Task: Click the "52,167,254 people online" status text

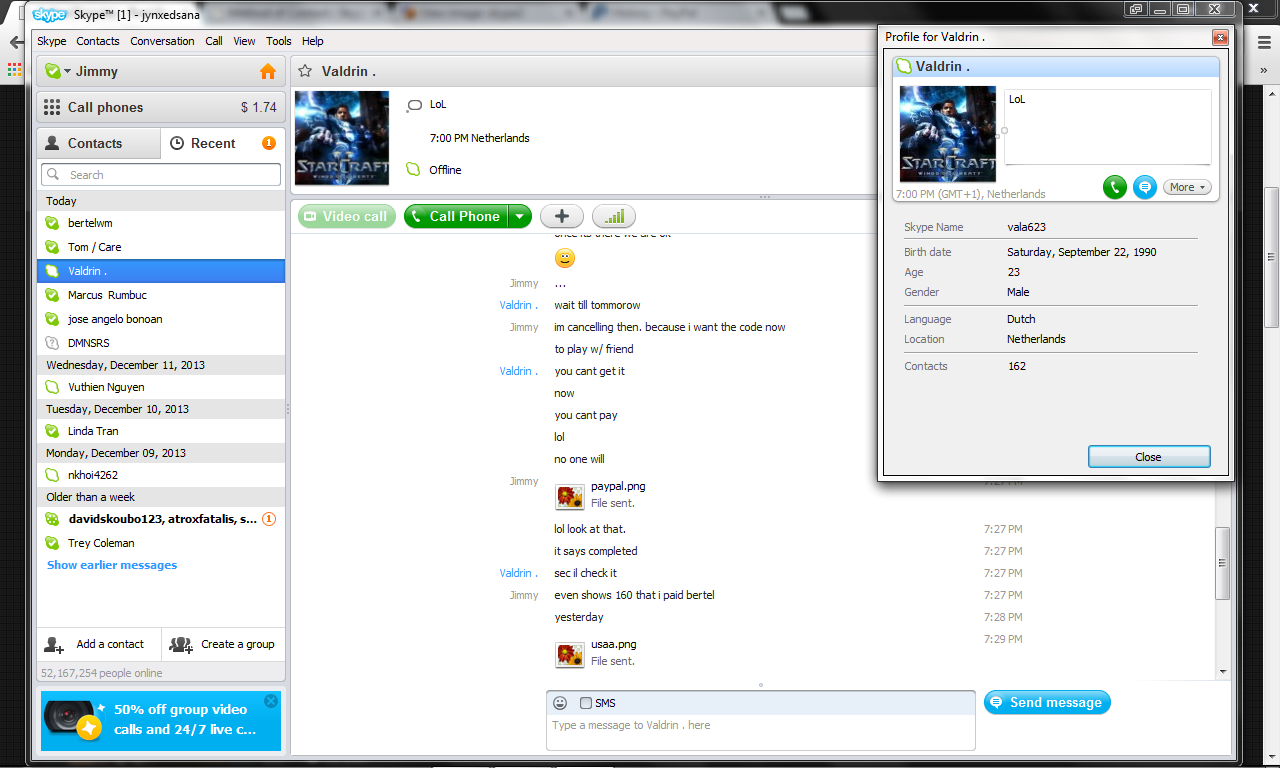Action: (101, 674)
